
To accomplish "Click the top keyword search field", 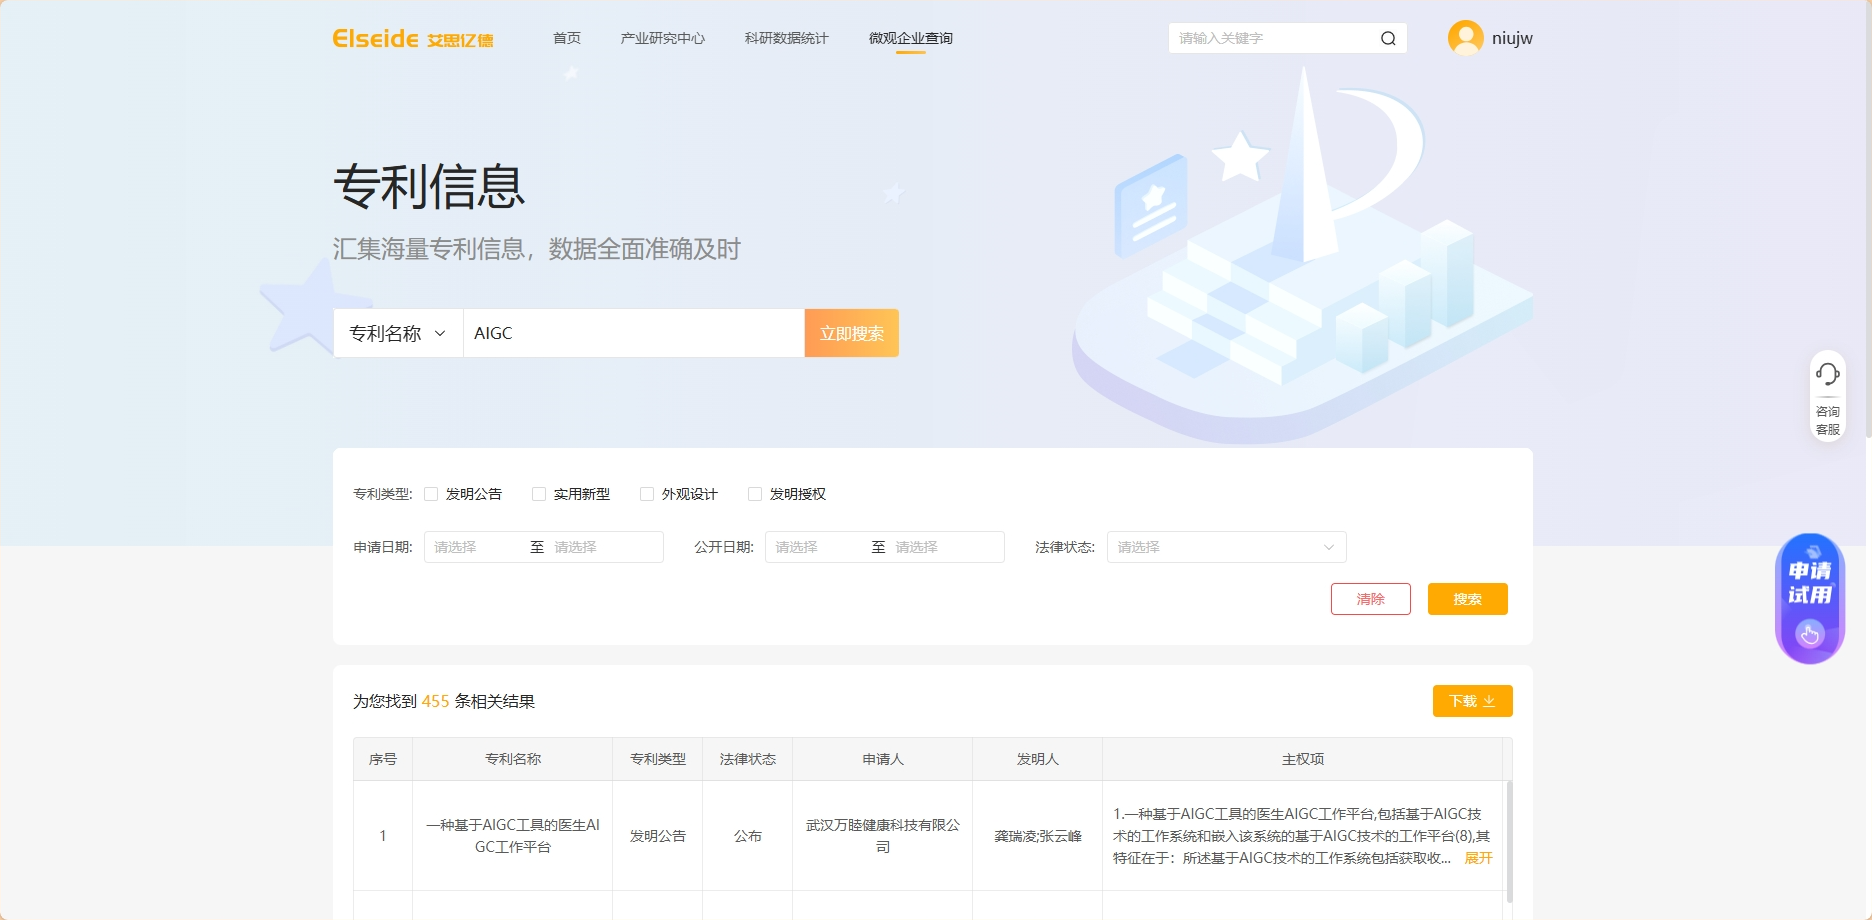I will (x=1272, y=38).
